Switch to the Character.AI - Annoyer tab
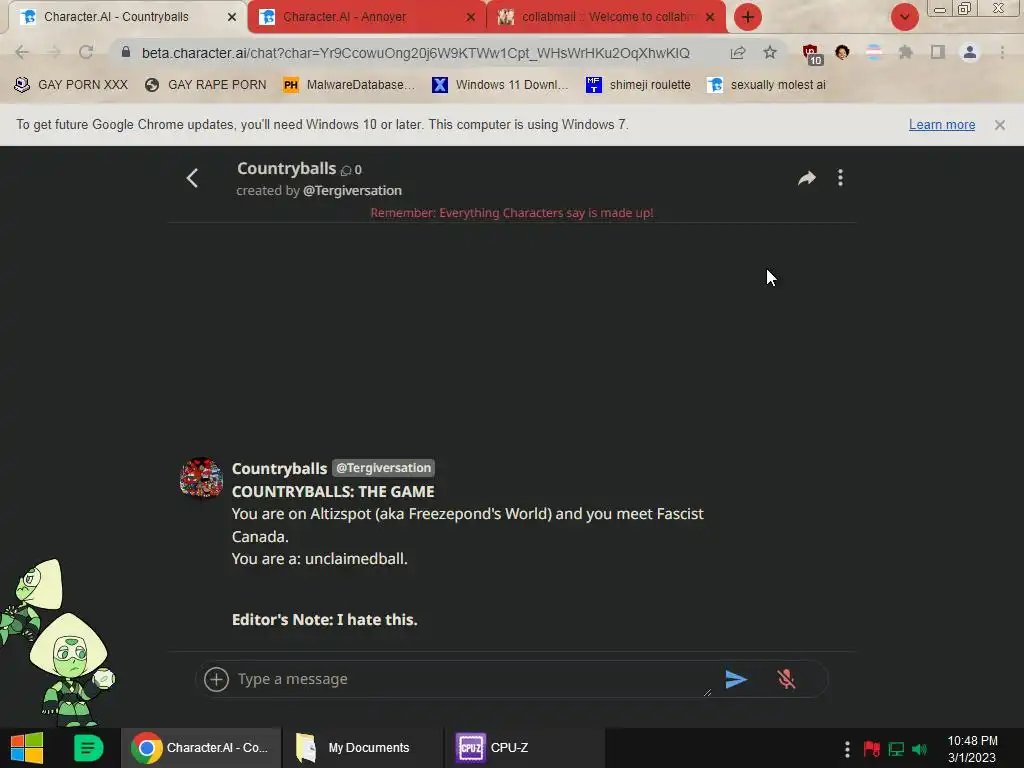The height and width of the screenshot is (768, 1024). point(366,17)
